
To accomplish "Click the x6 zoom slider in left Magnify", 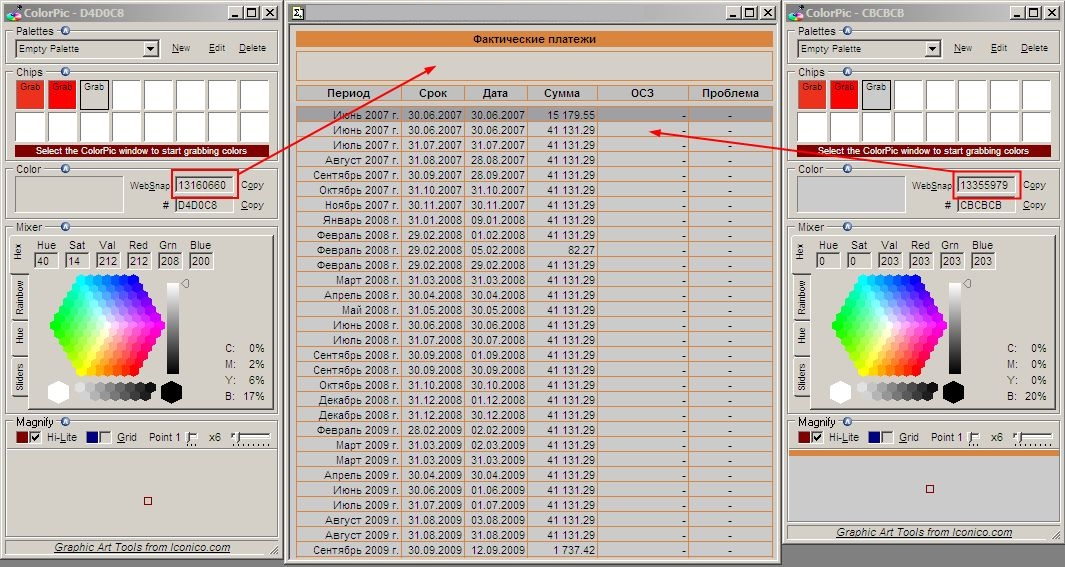I will 250,438.
